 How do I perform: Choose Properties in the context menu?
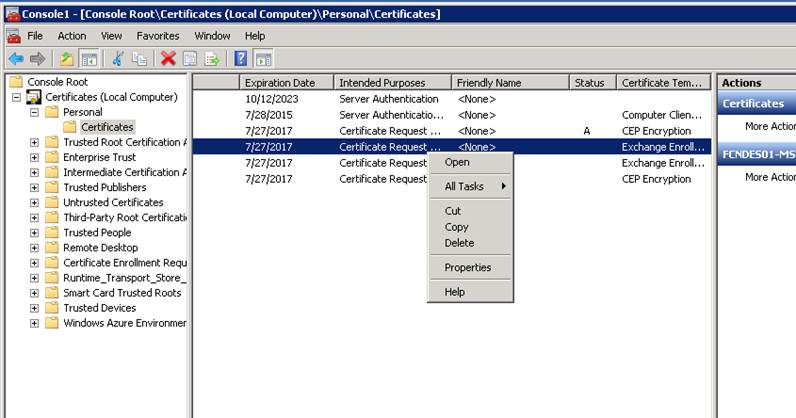[x=467, y=268]
